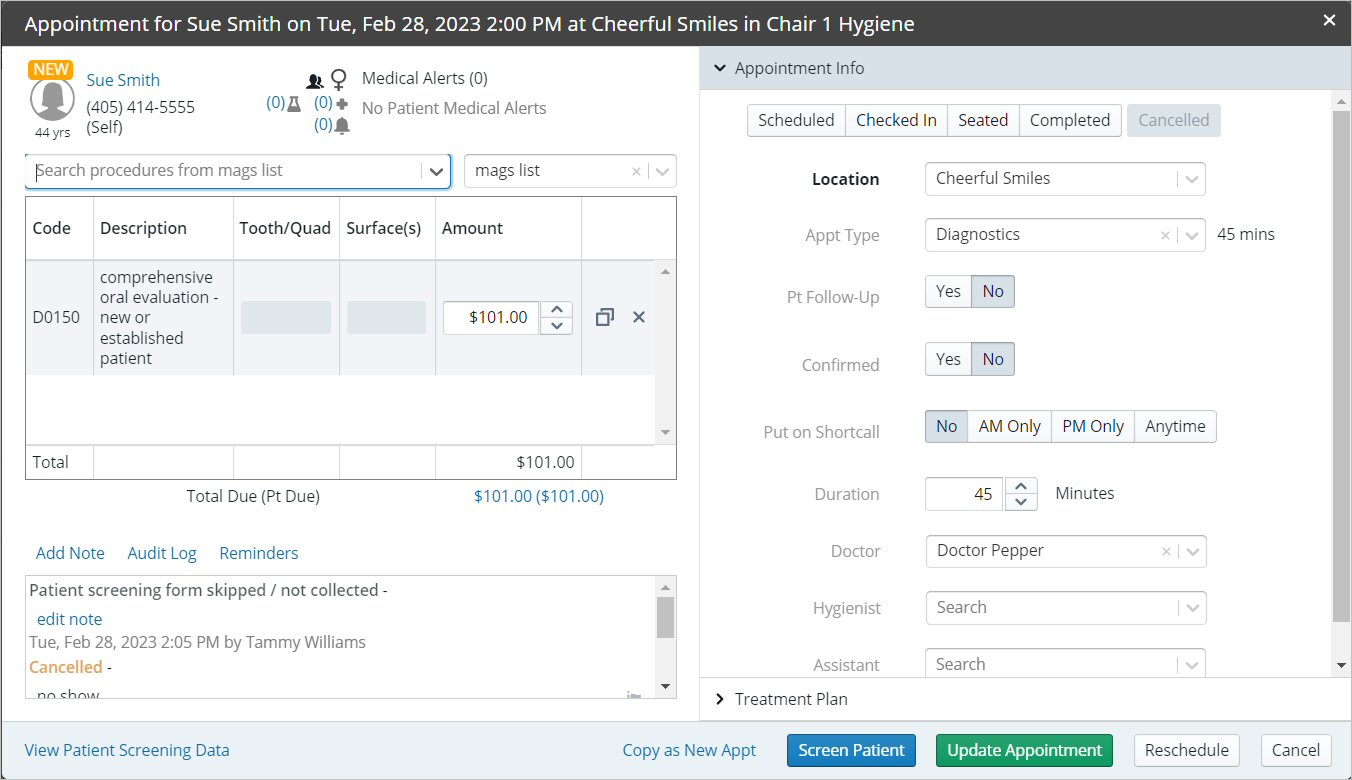The height and width of the screenshot is (780, 1352).
Task: Click the medical cross alert icon
Action: click(342, 103)
